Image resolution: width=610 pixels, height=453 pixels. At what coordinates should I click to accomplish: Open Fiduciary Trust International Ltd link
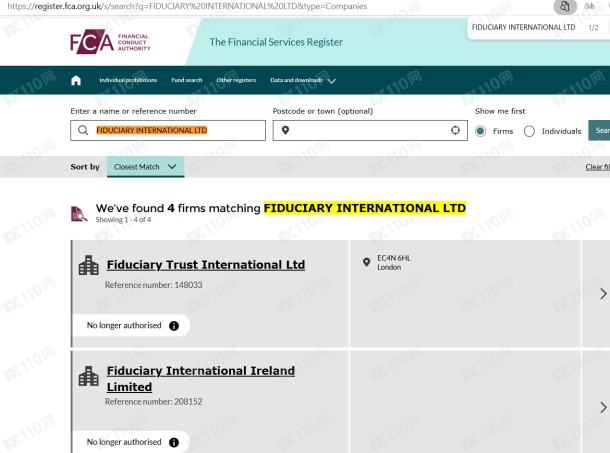206,265
